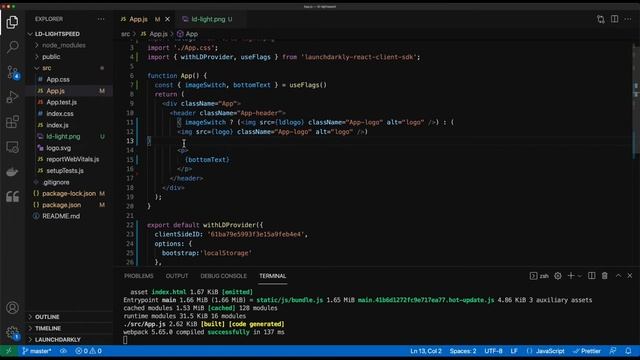The height and width of the screenshot is (360, 640).
Task: Place cursor on line 15 bottomText
Action: [207, 160]
